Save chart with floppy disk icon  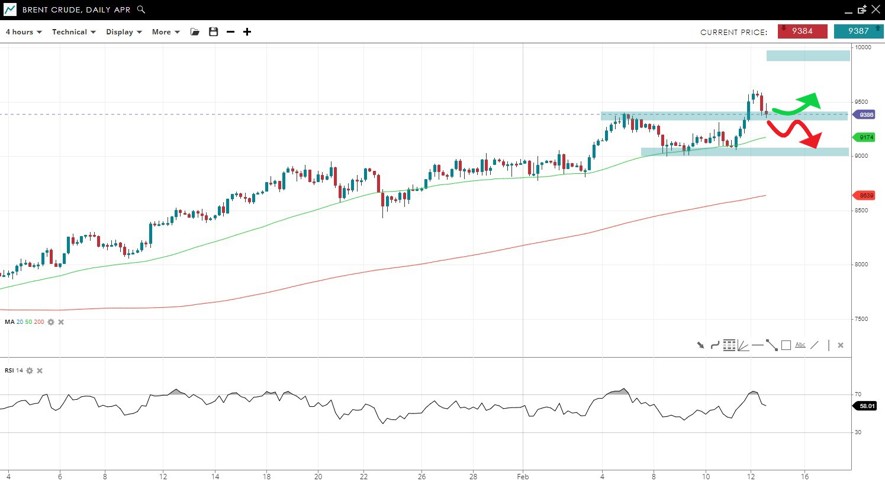coord(213,32)
